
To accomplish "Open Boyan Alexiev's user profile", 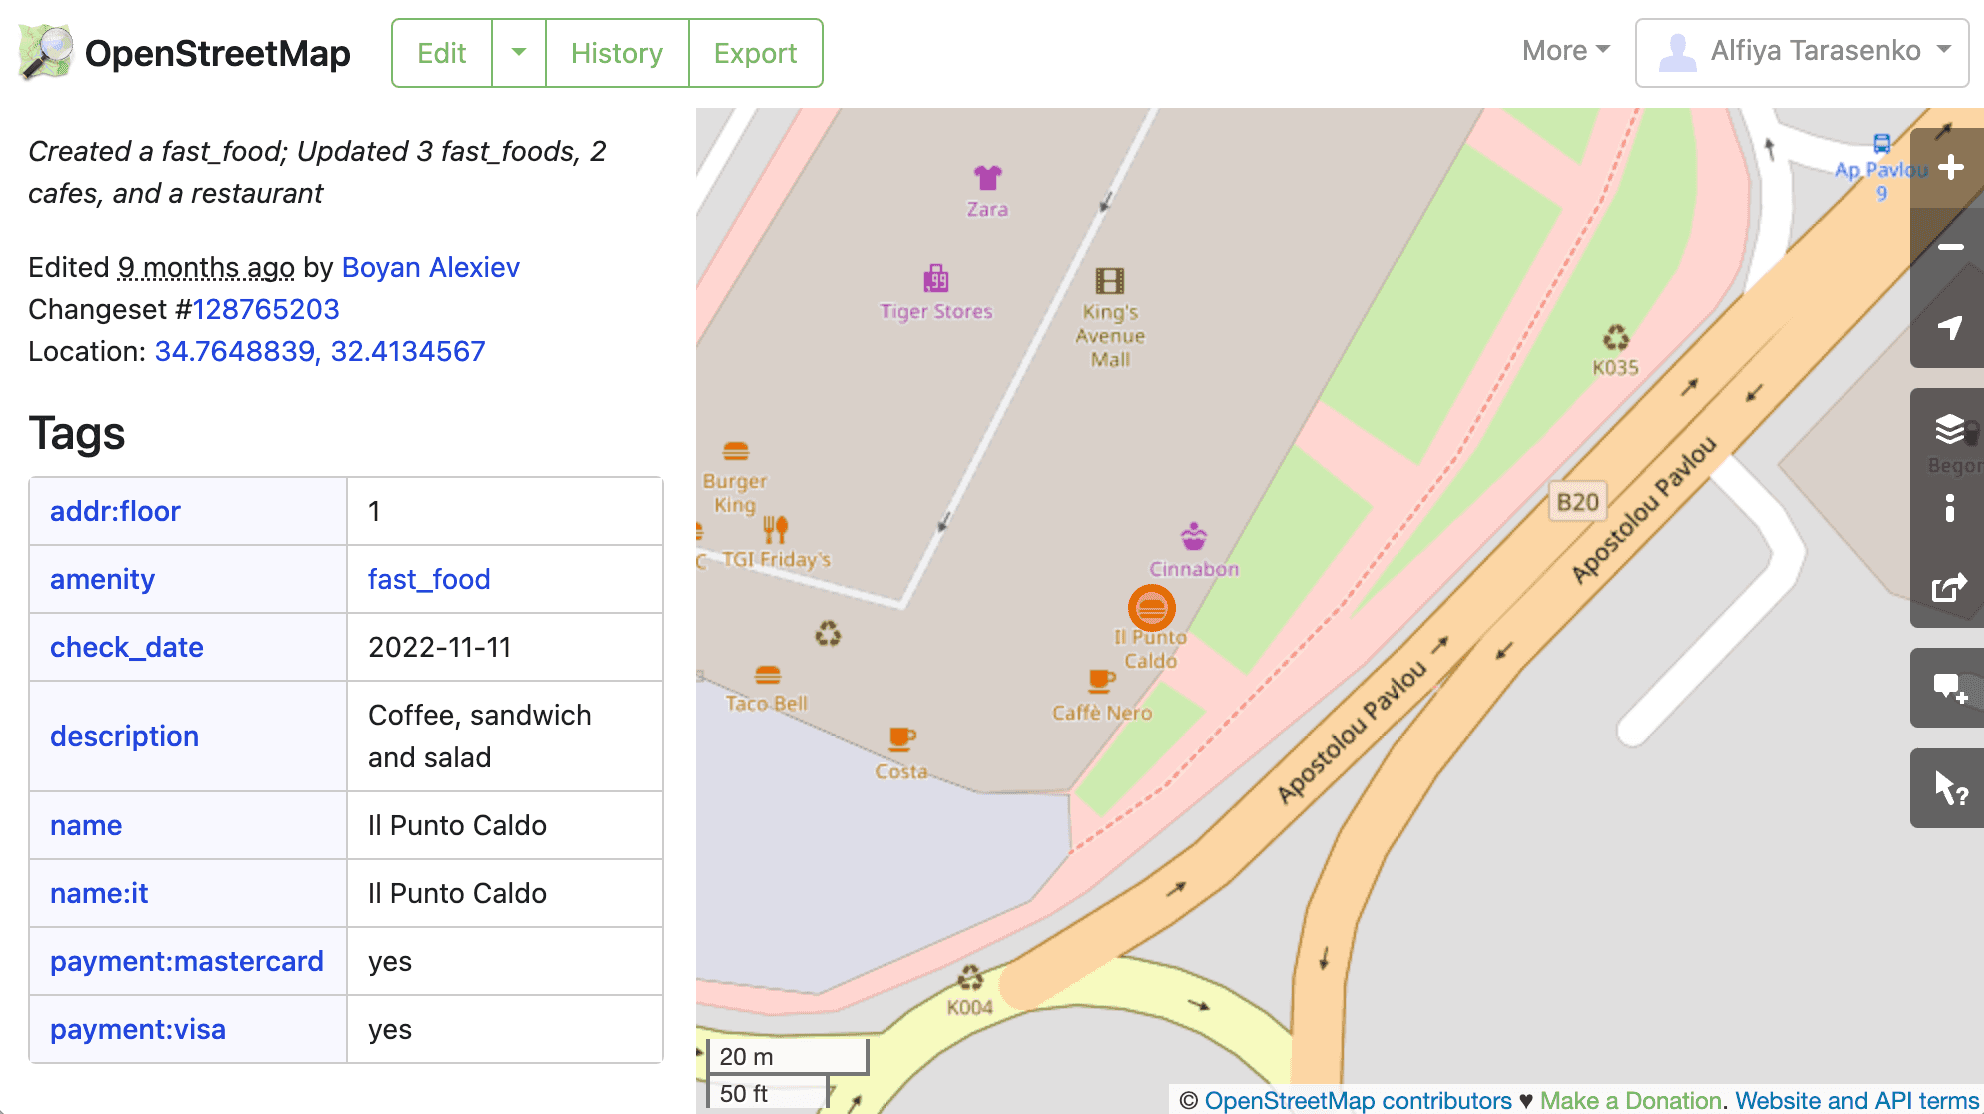I will [431, 267].
